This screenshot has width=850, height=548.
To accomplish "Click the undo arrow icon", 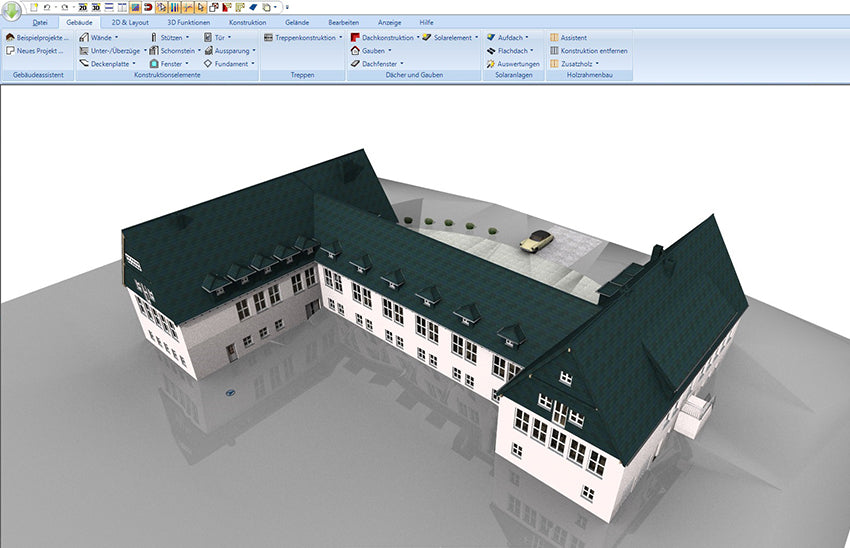I will (46, 7).
